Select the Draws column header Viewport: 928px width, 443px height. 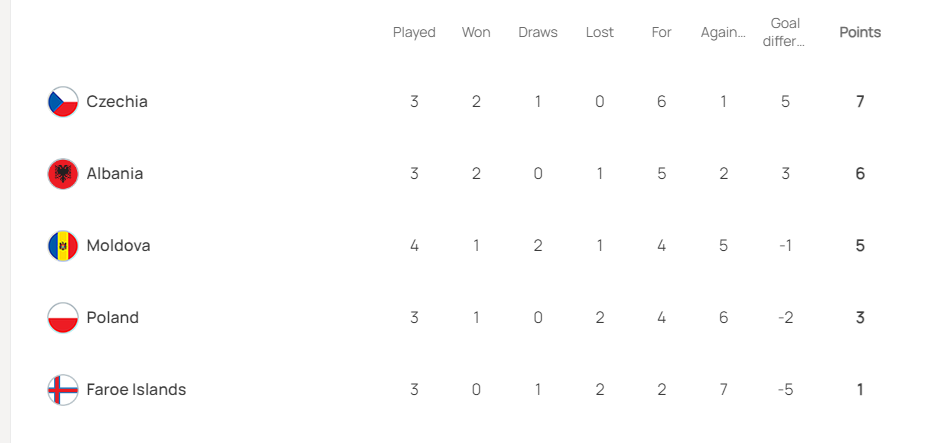click(538, 33)
